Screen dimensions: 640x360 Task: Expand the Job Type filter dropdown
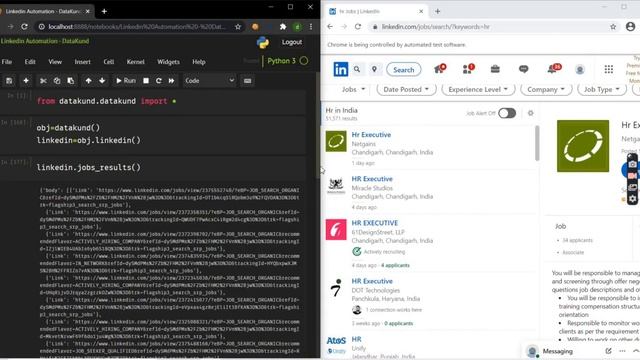[x=602, y=89]
